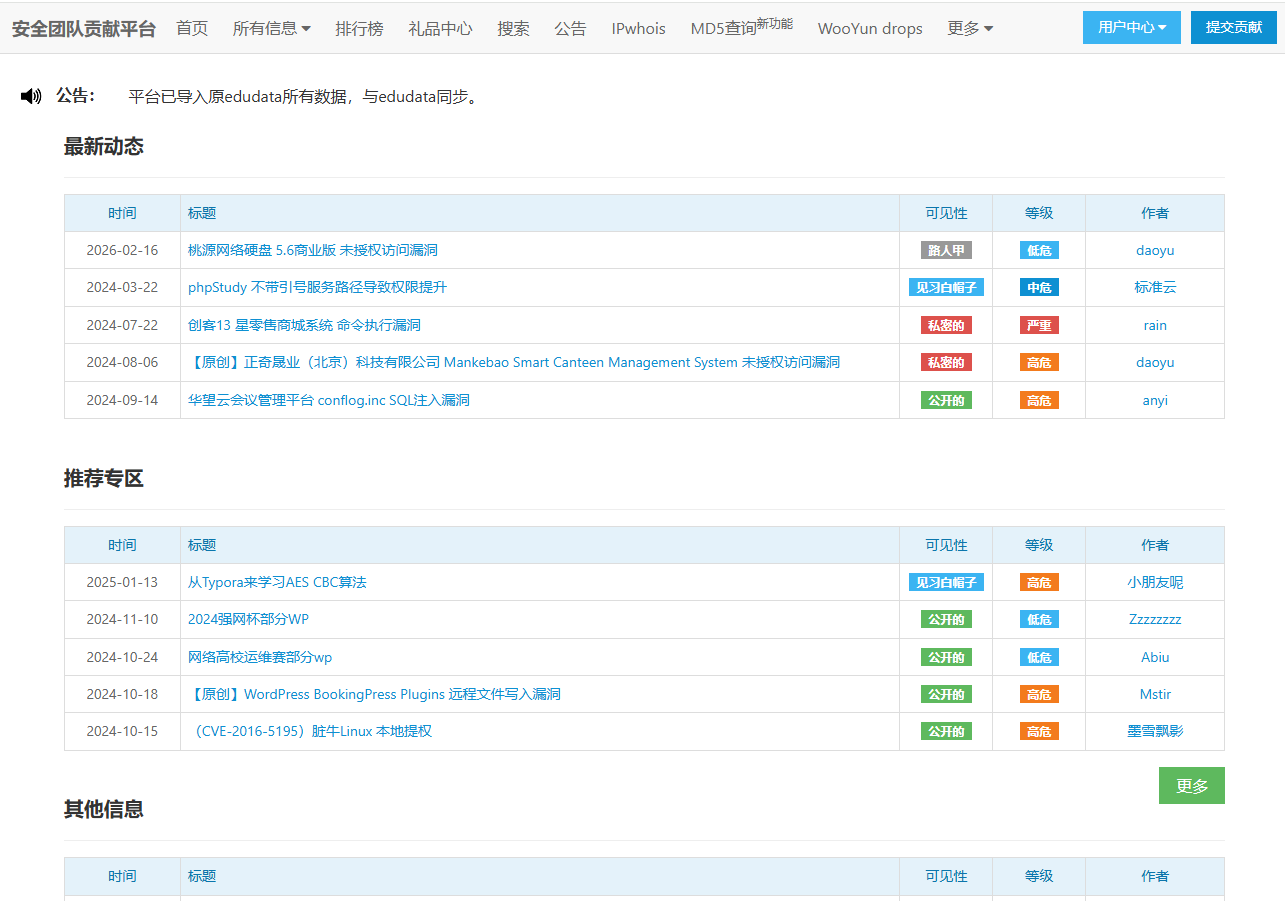Open the 桃源网络硬盘 5.6商业版 vulnerability post
This screenshot has width=1285, height=905.
coord(312,250)
